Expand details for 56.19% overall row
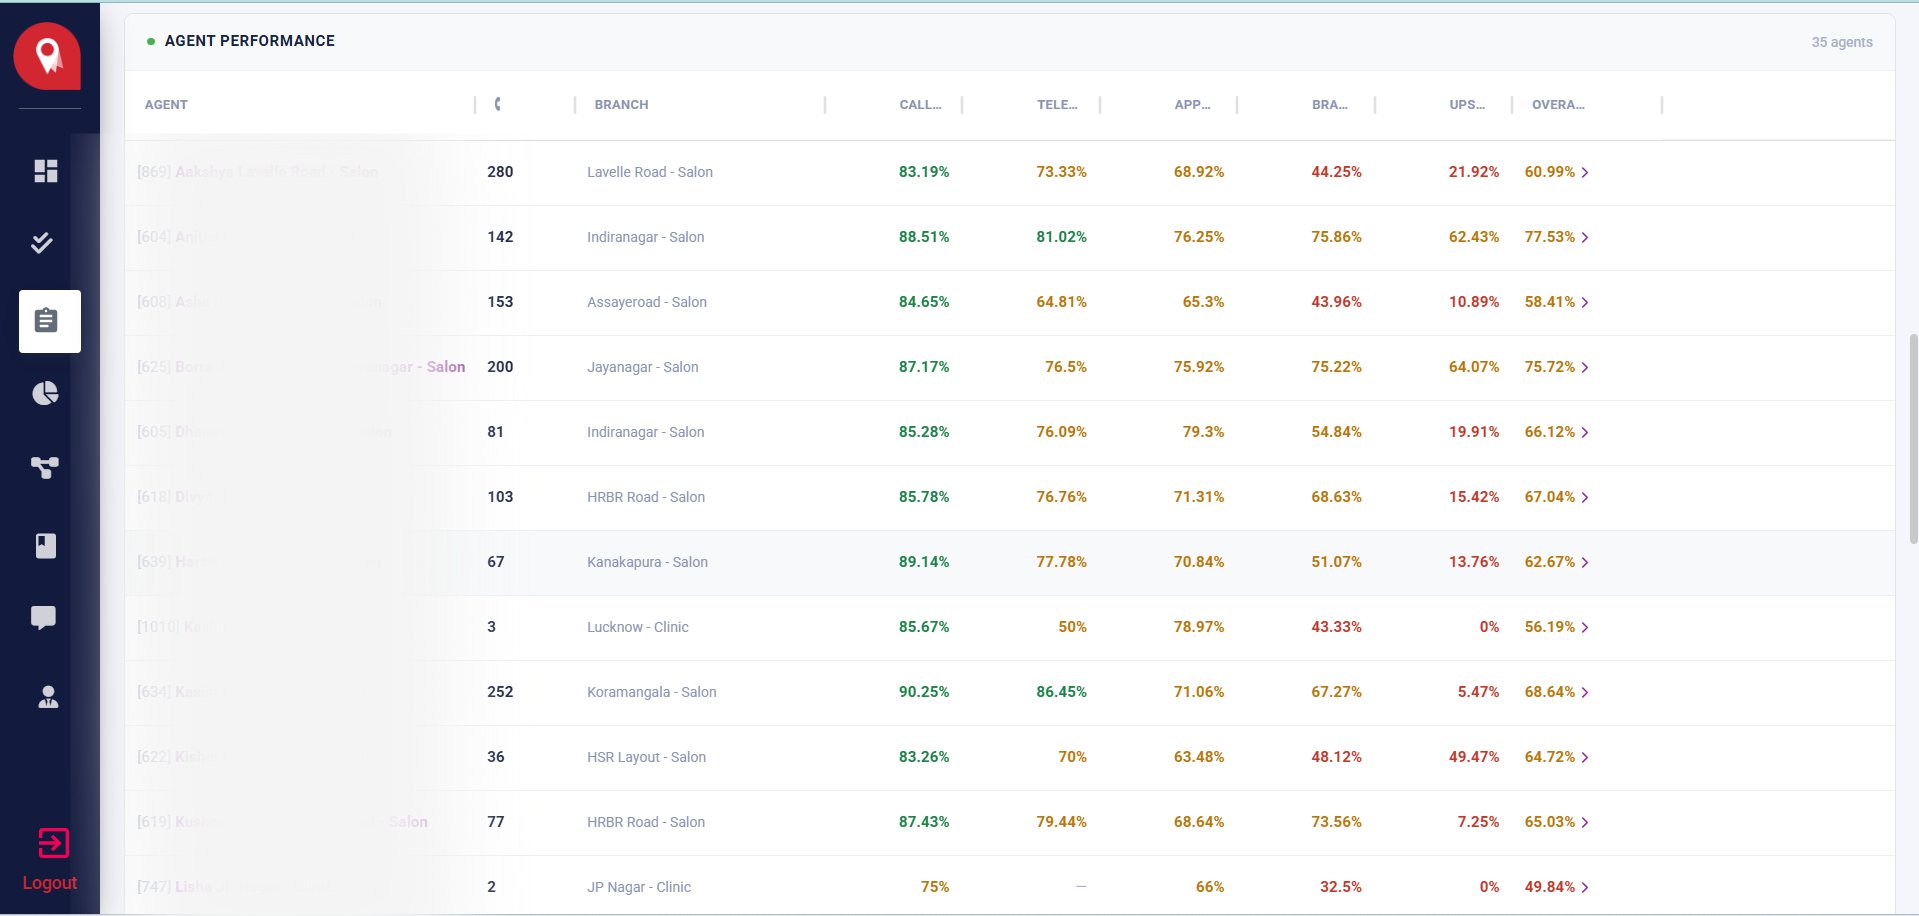 click(x=1585, y=627)
